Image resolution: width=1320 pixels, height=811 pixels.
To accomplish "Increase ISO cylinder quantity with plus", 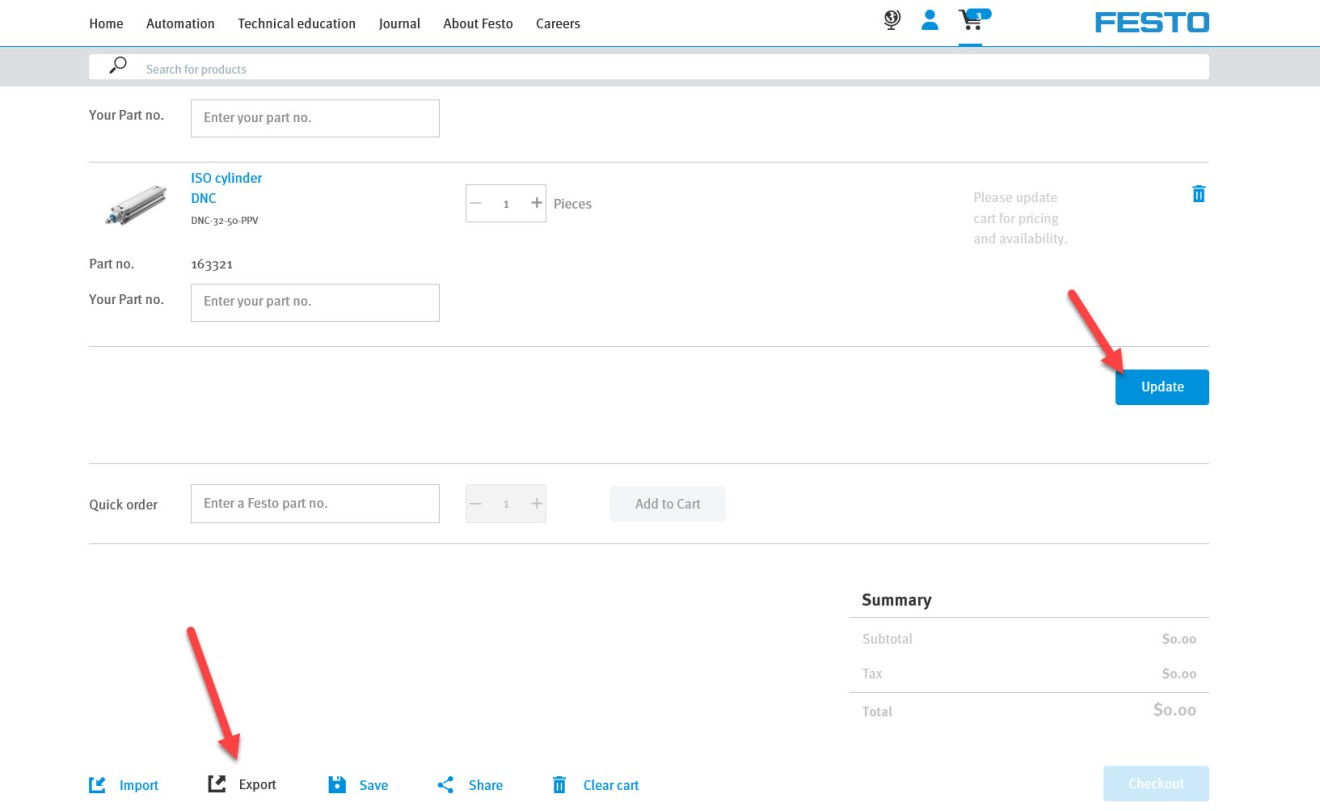I will (537, 203).
